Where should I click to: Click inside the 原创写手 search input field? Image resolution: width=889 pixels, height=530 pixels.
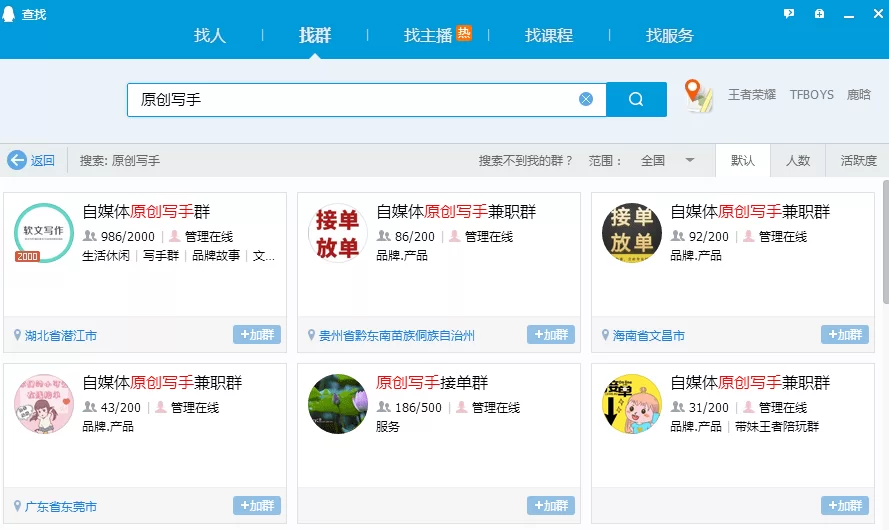click(350, 99)
